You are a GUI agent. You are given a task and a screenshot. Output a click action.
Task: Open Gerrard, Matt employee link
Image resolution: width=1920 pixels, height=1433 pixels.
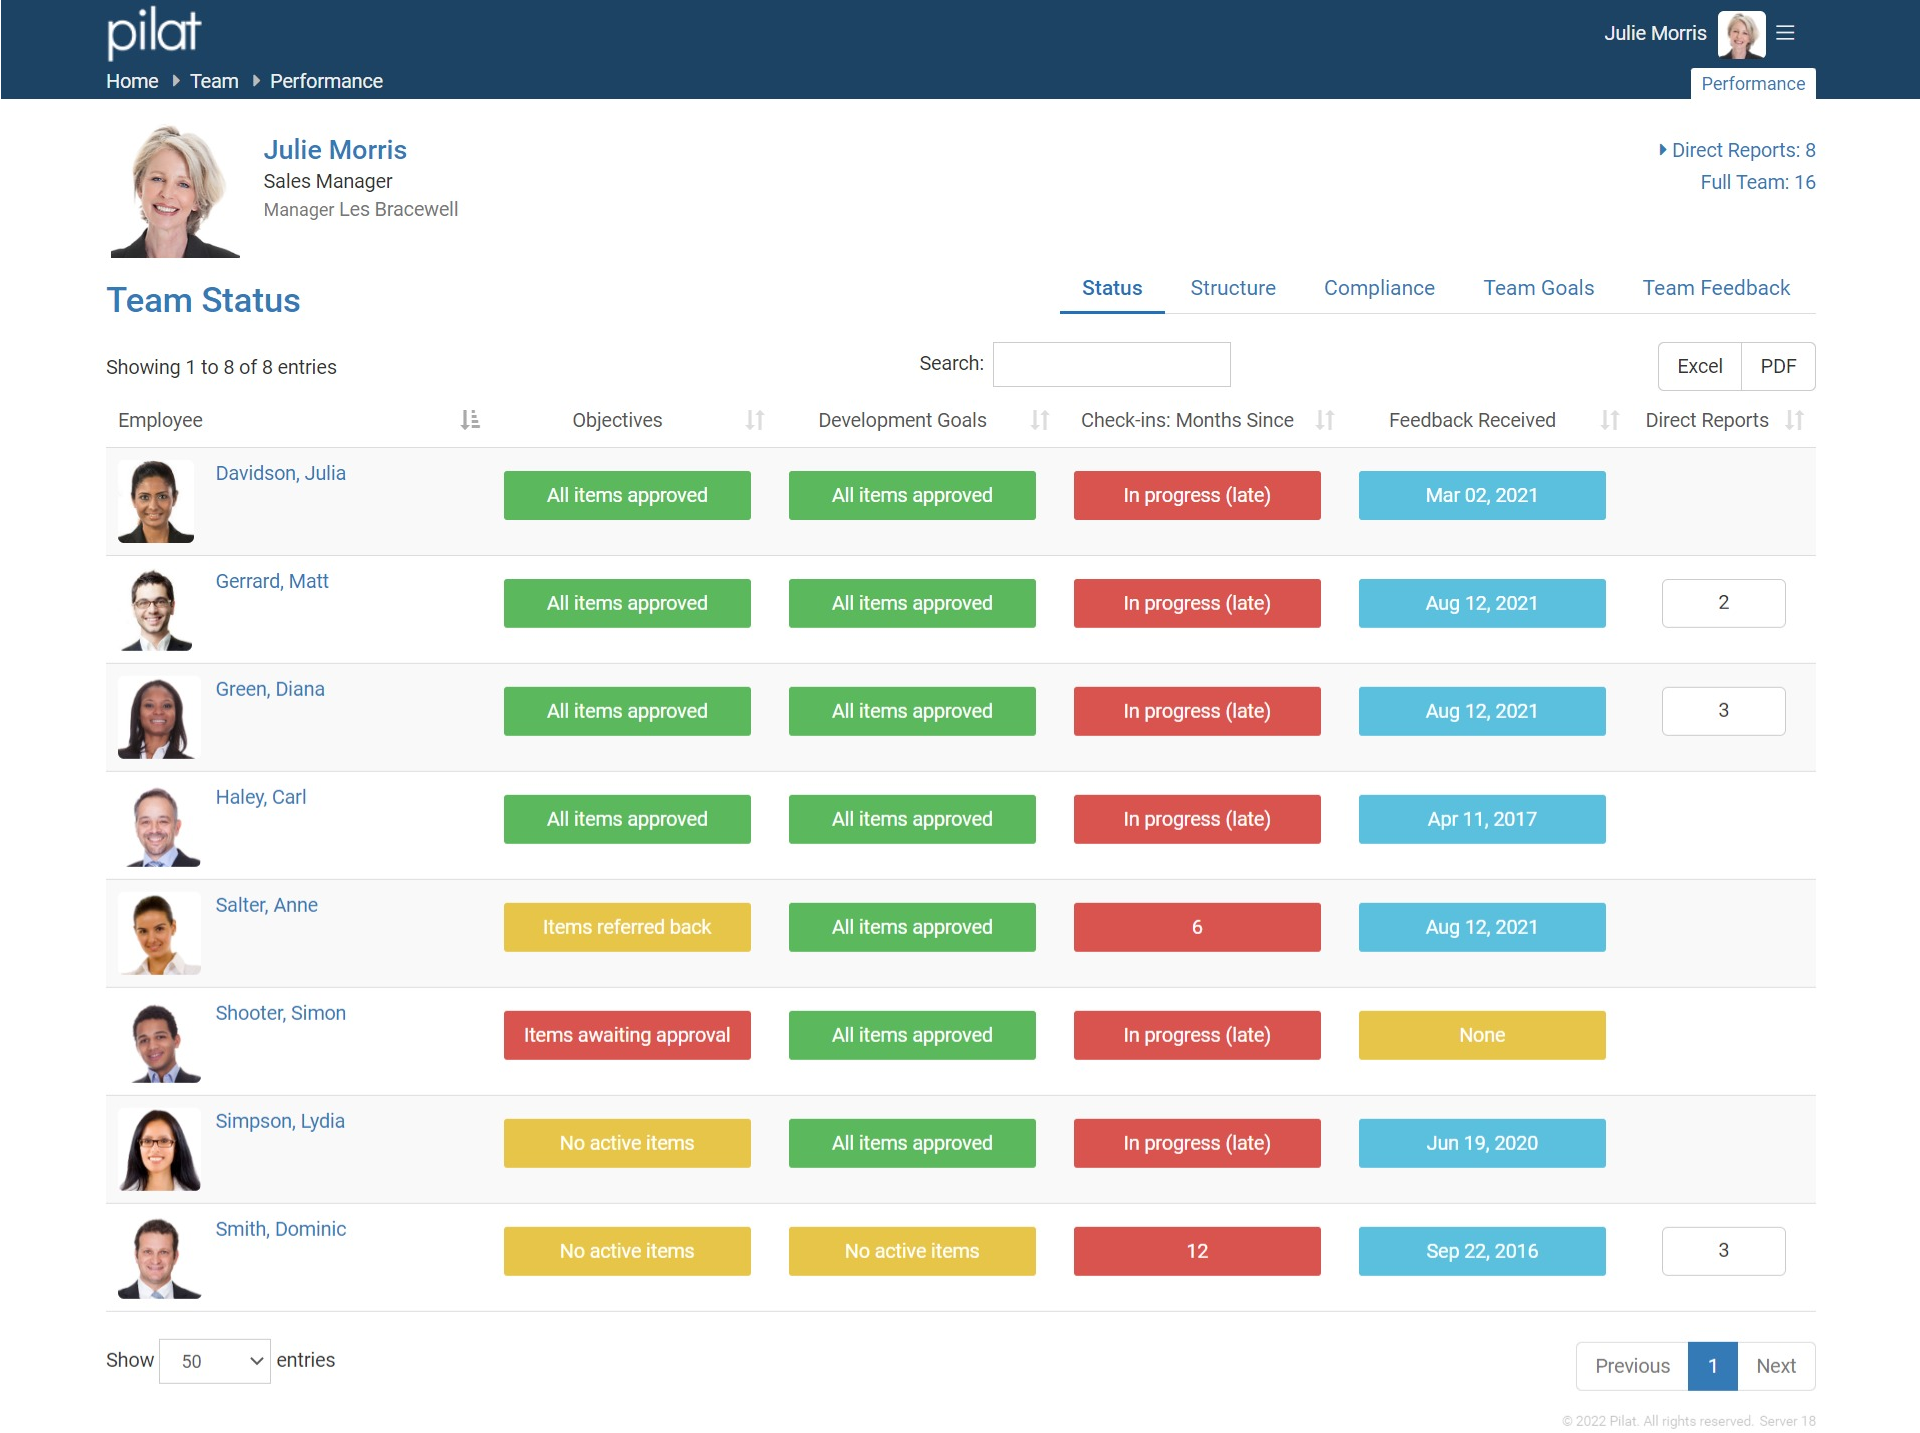[x=272, y=581]
